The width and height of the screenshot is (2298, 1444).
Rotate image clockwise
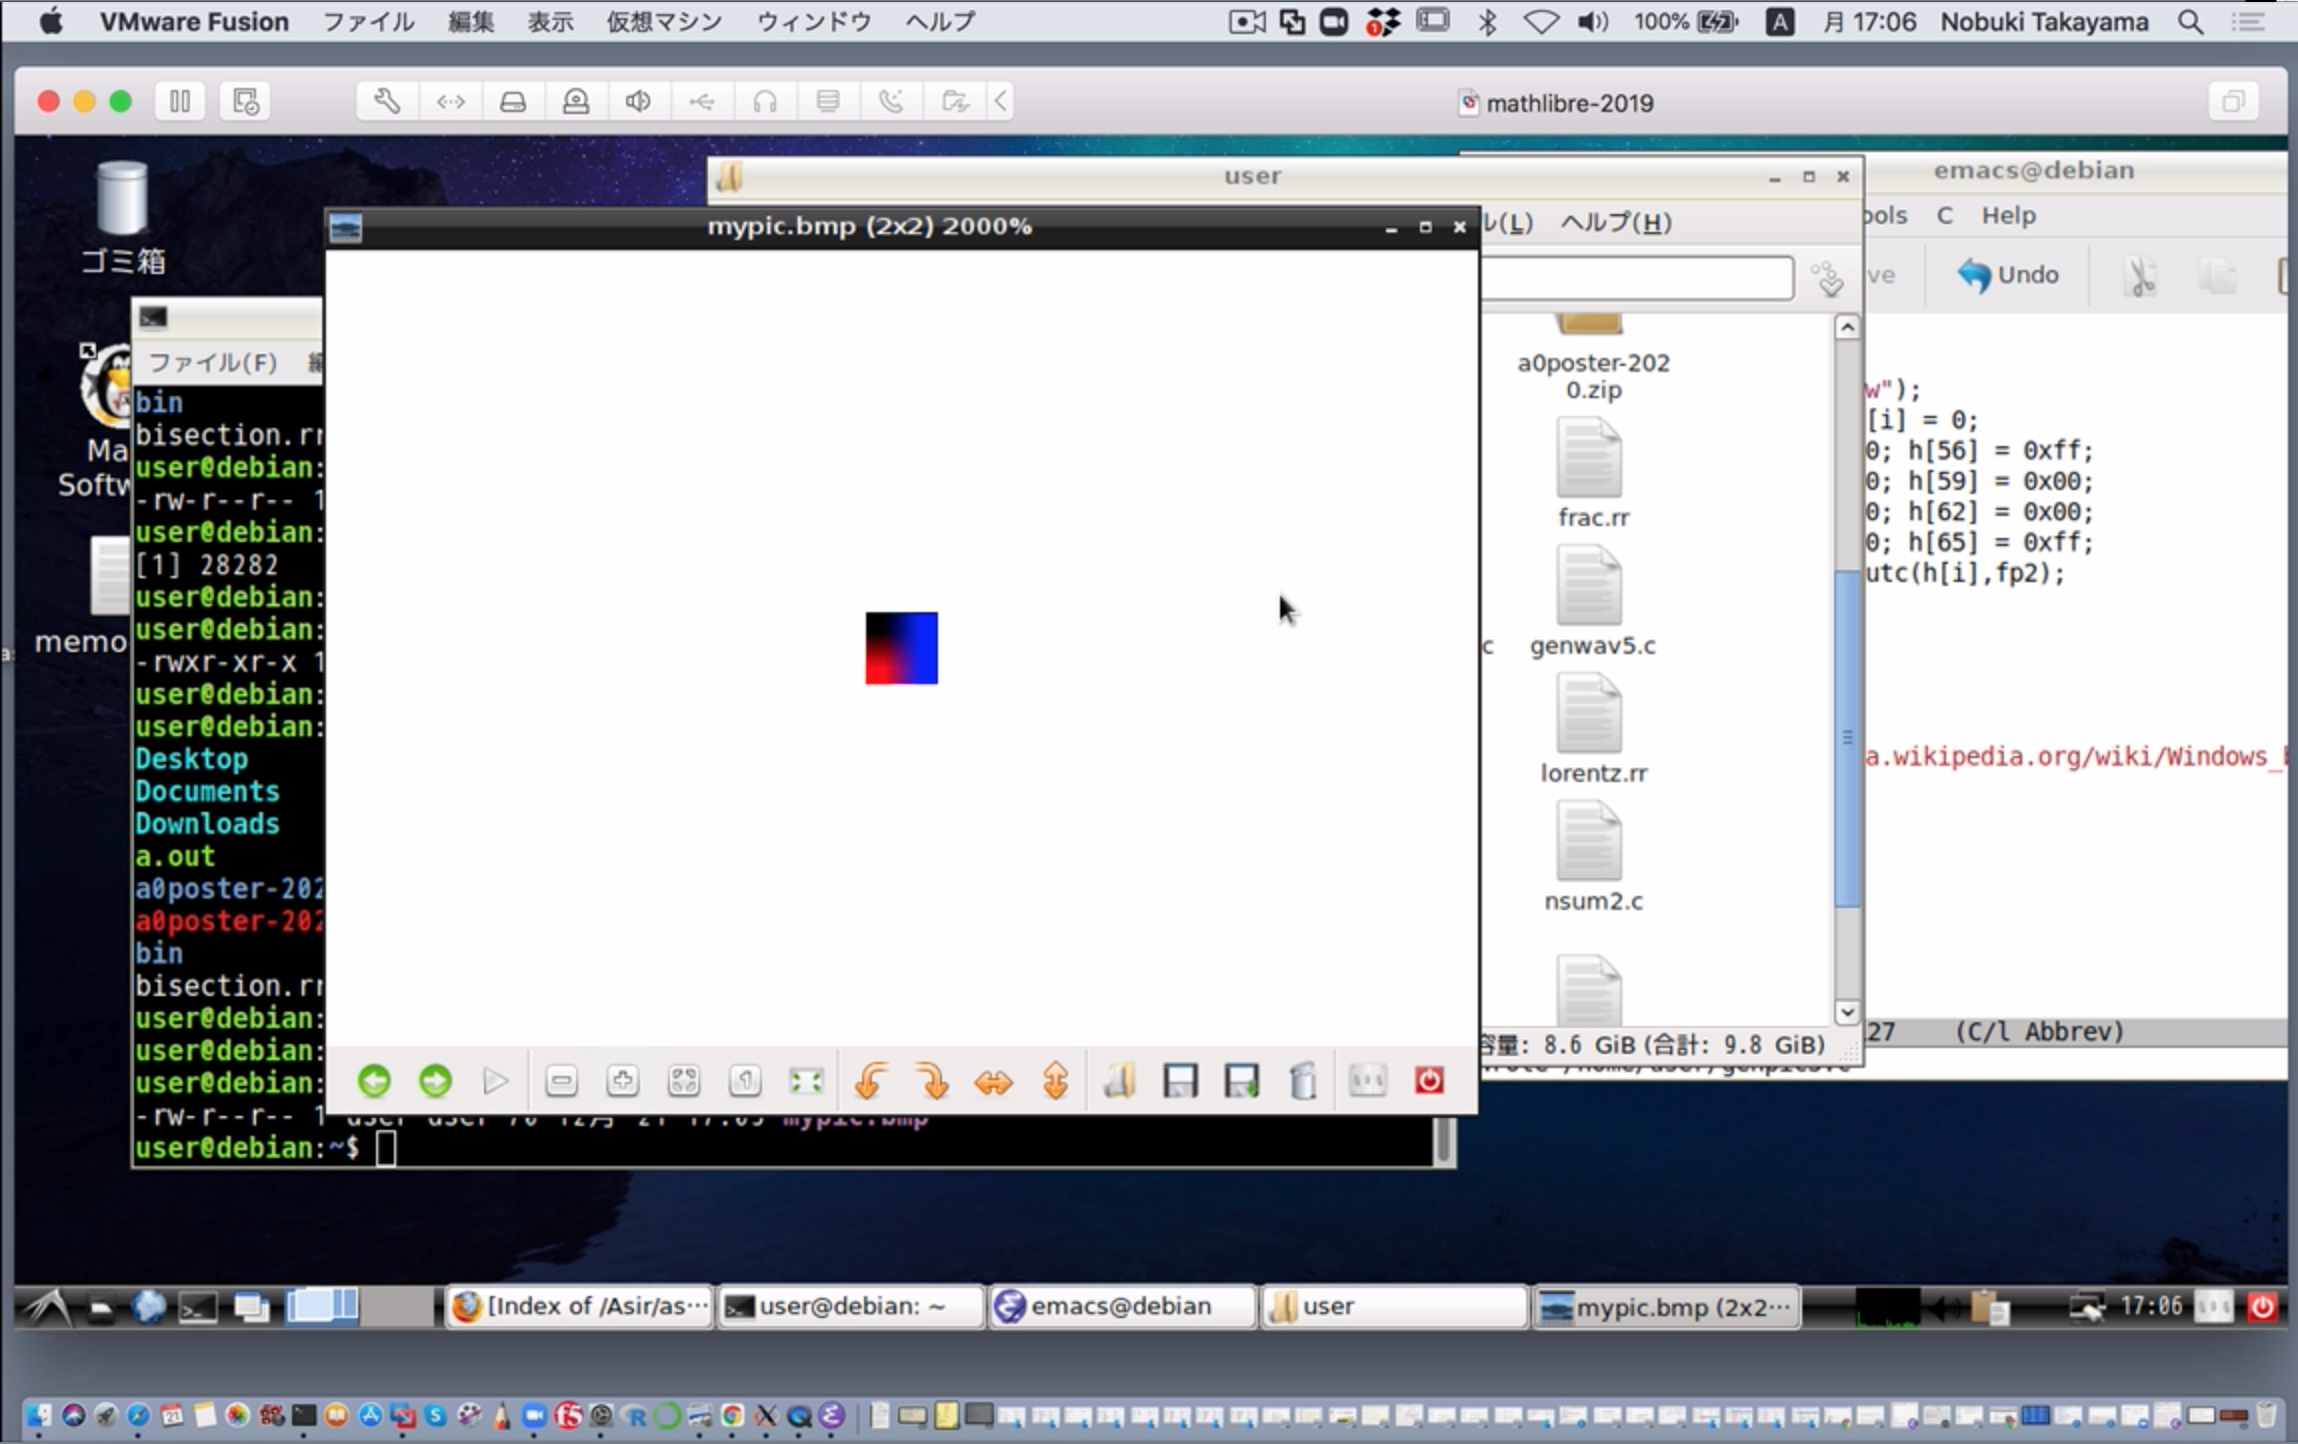click(x=932, y=1081)
